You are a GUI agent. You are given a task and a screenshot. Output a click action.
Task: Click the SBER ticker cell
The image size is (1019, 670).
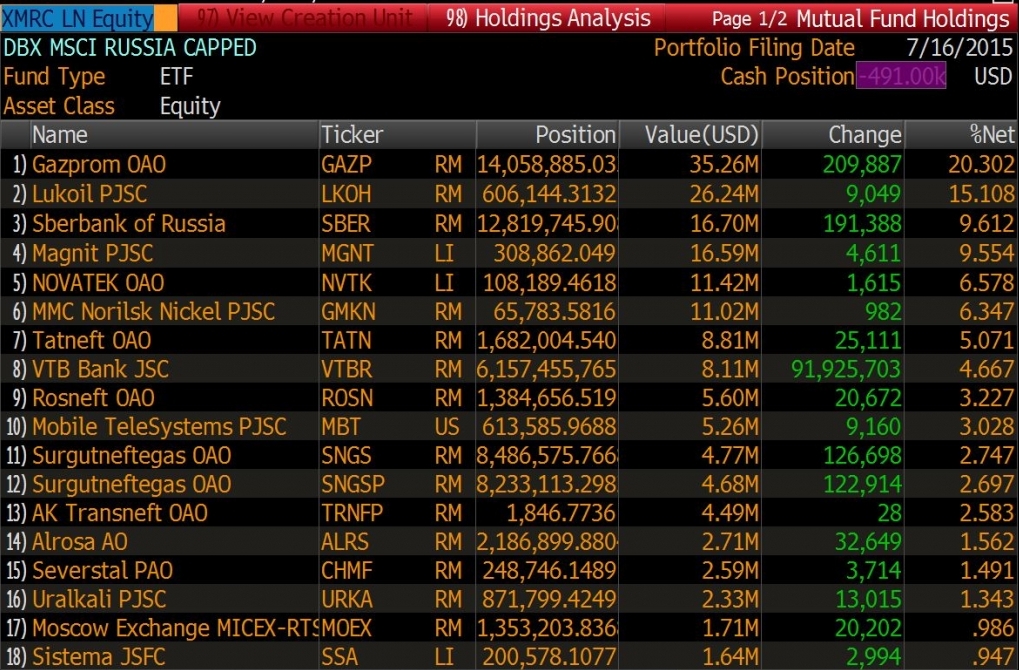click(346, 224)
